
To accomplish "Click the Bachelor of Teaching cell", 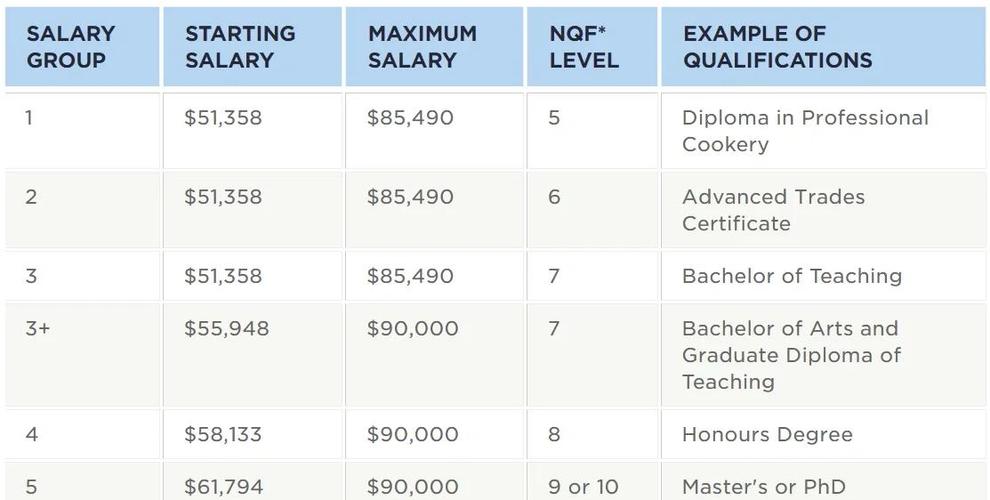I will [x=791, y=276].
